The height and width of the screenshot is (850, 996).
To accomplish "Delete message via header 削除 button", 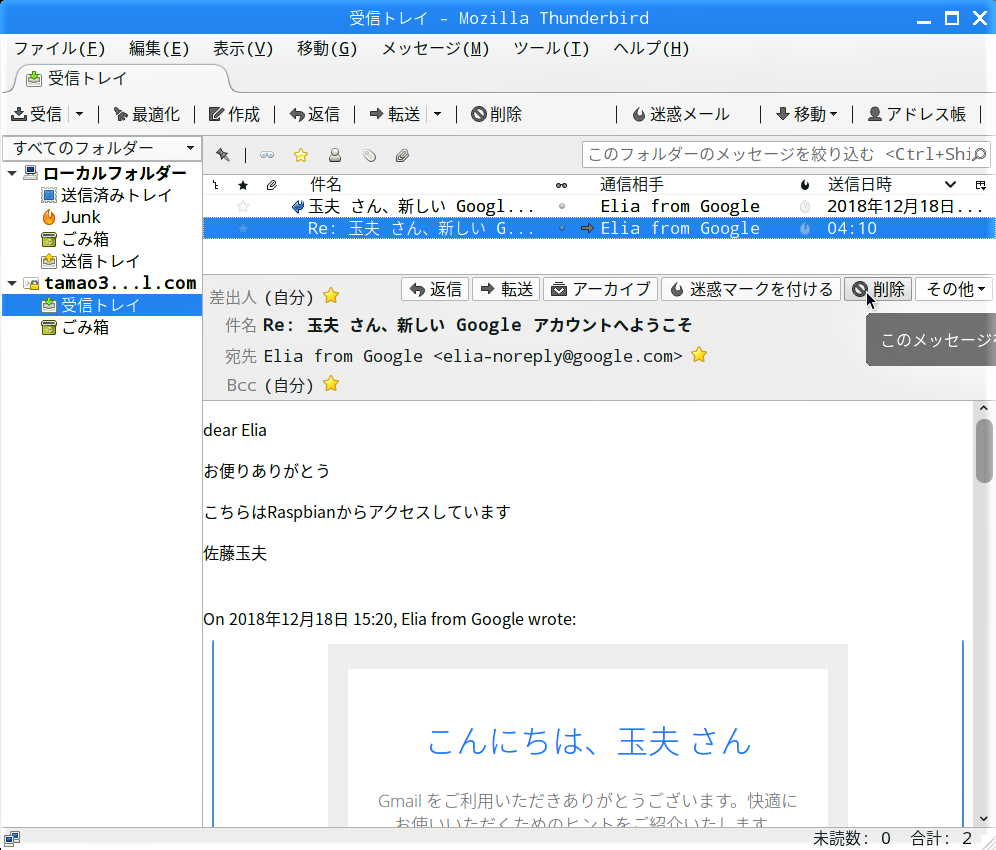I will click(878, 289).
